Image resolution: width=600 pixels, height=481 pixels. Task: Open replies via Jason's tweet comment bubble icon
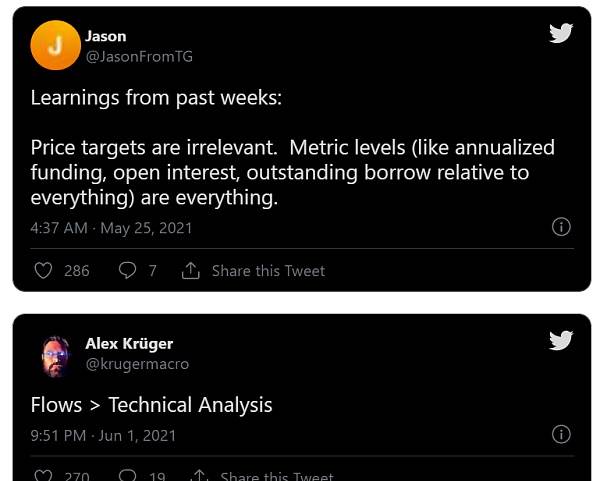coord(127,270)
